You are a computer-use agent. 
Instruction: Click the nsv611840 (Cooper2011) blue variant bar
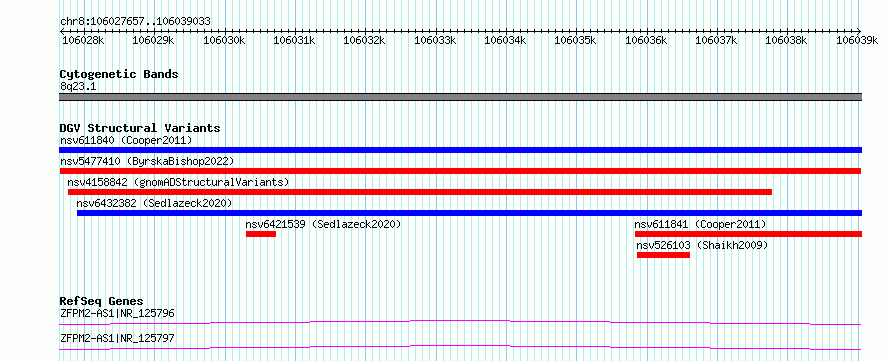[460, 150]
